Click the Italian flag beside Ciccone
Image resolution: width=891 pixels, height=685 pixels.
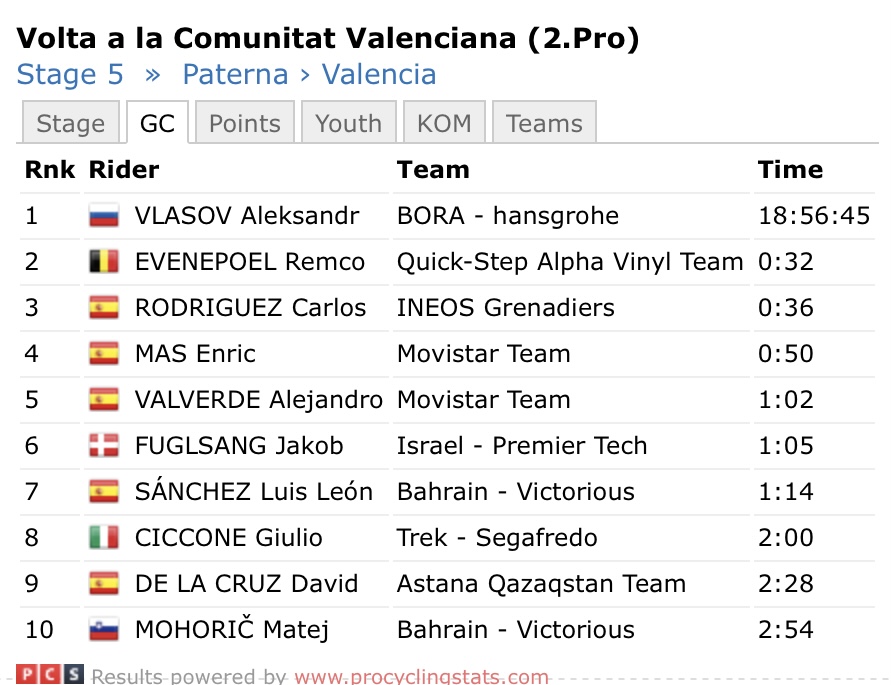pyautogui.click(x=104, y=538)
